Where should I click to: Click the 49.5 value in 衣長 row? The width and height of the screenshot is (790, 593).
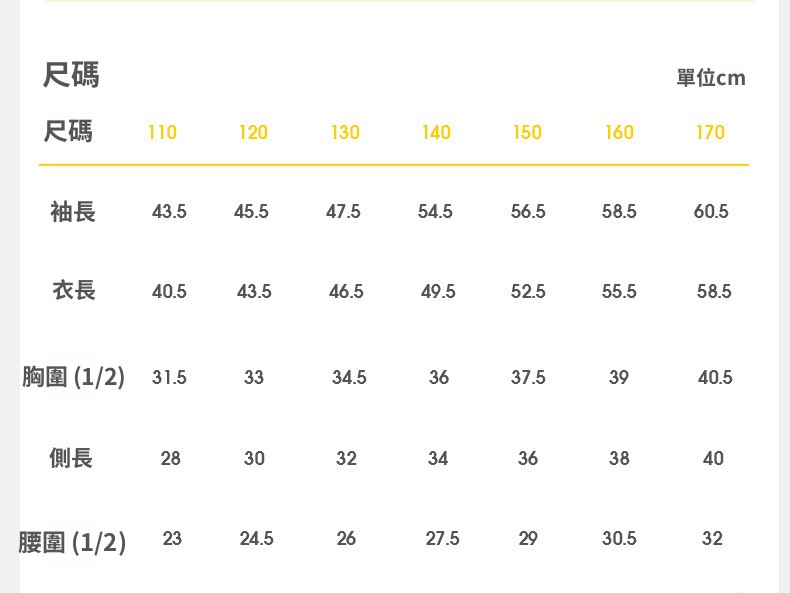[438, 291]
